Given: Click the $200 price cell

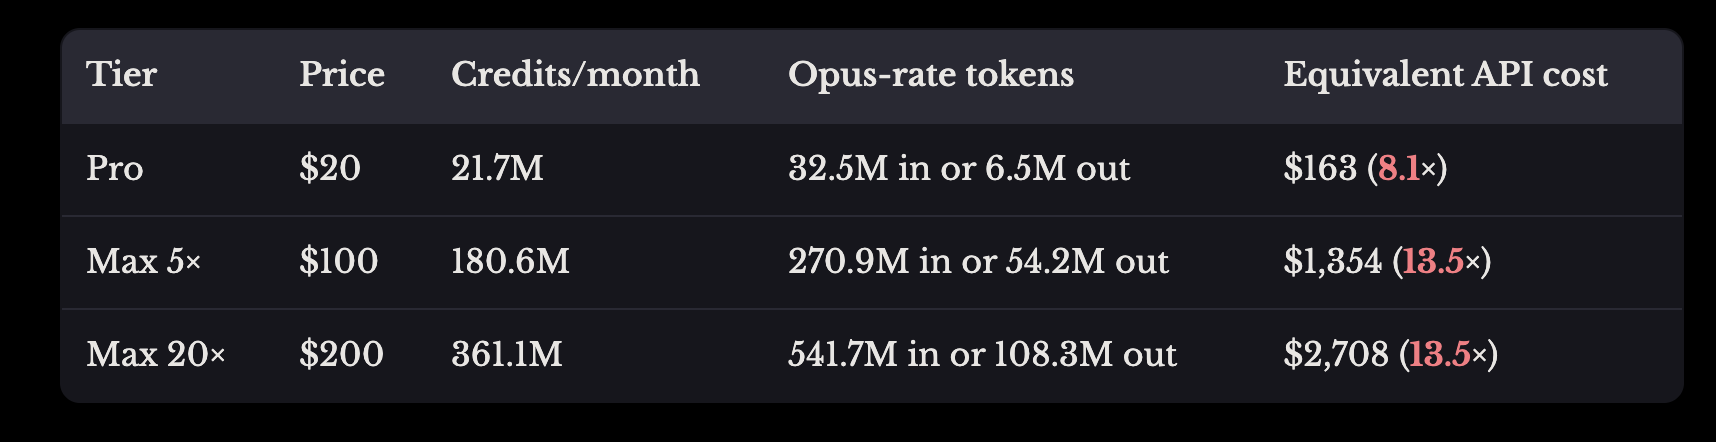Looking at the screenshot, I should tap(341, 355).
